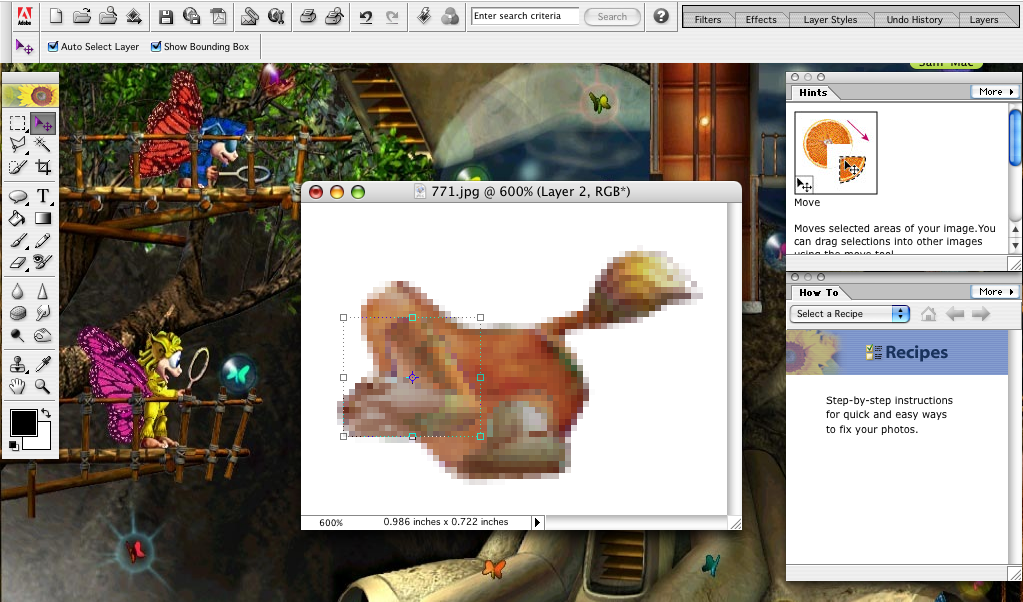Viewport: 1023px width, 602px height.
Task: Click the Enter search criteria field
Action: pos(525,16)
